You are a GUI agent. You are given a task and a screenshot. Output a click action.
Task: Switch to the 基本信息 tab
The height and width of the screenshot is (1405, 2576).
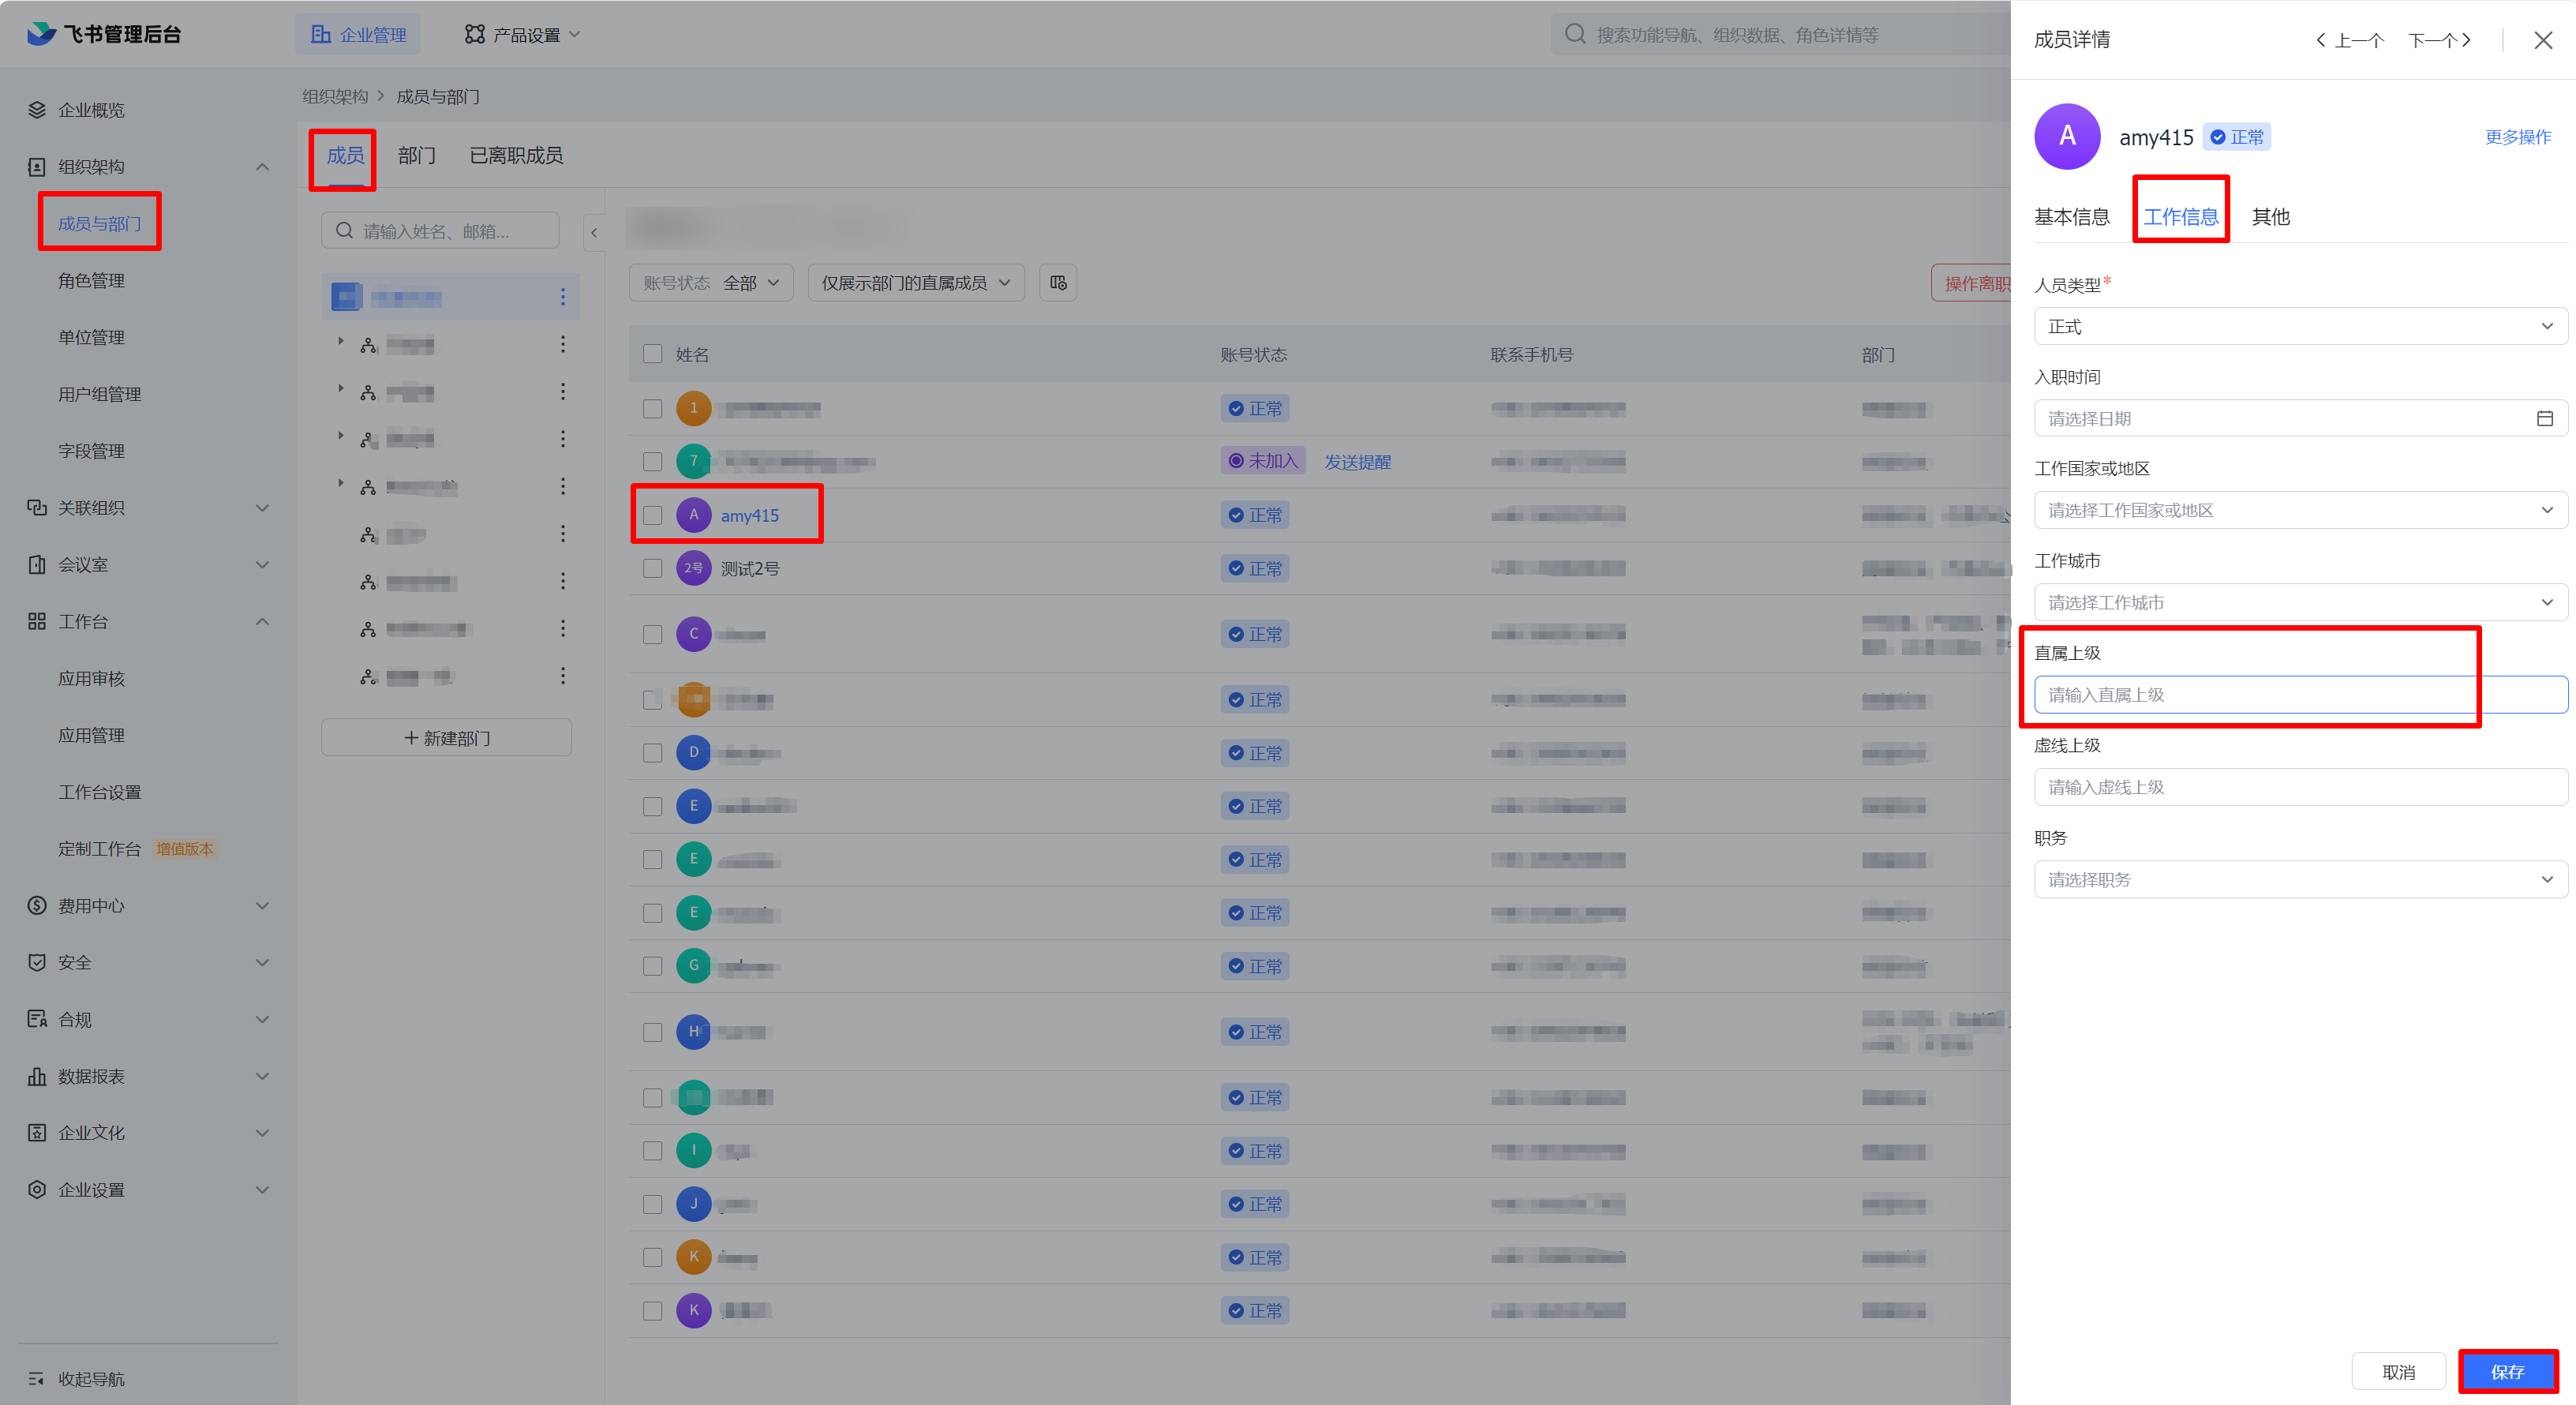point(2071,217)
